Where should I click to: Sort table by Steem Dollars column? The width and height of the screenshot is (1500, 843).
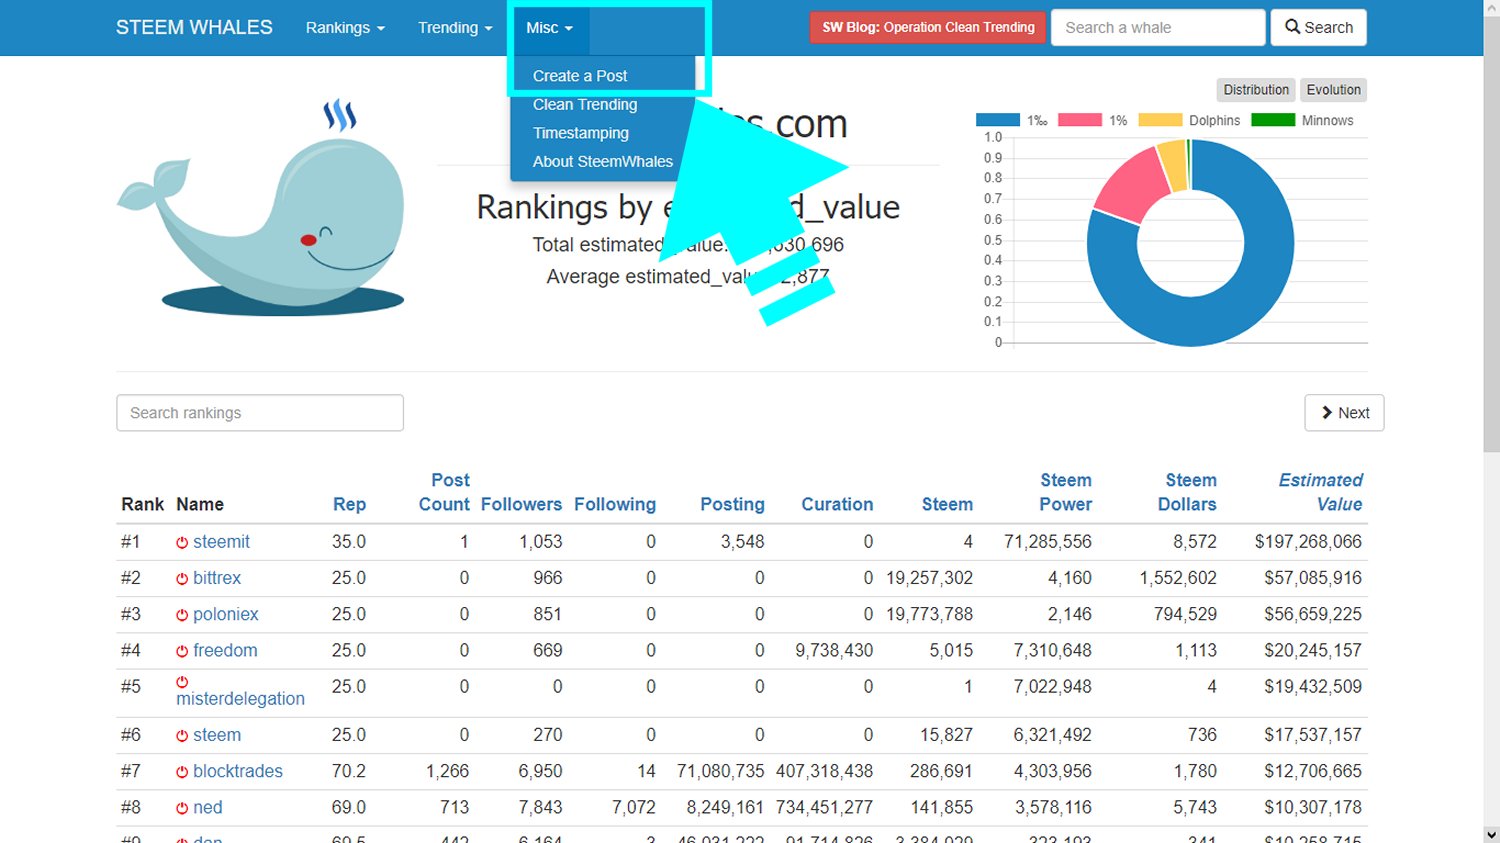pyautogui.click(x=1187, y=492)
